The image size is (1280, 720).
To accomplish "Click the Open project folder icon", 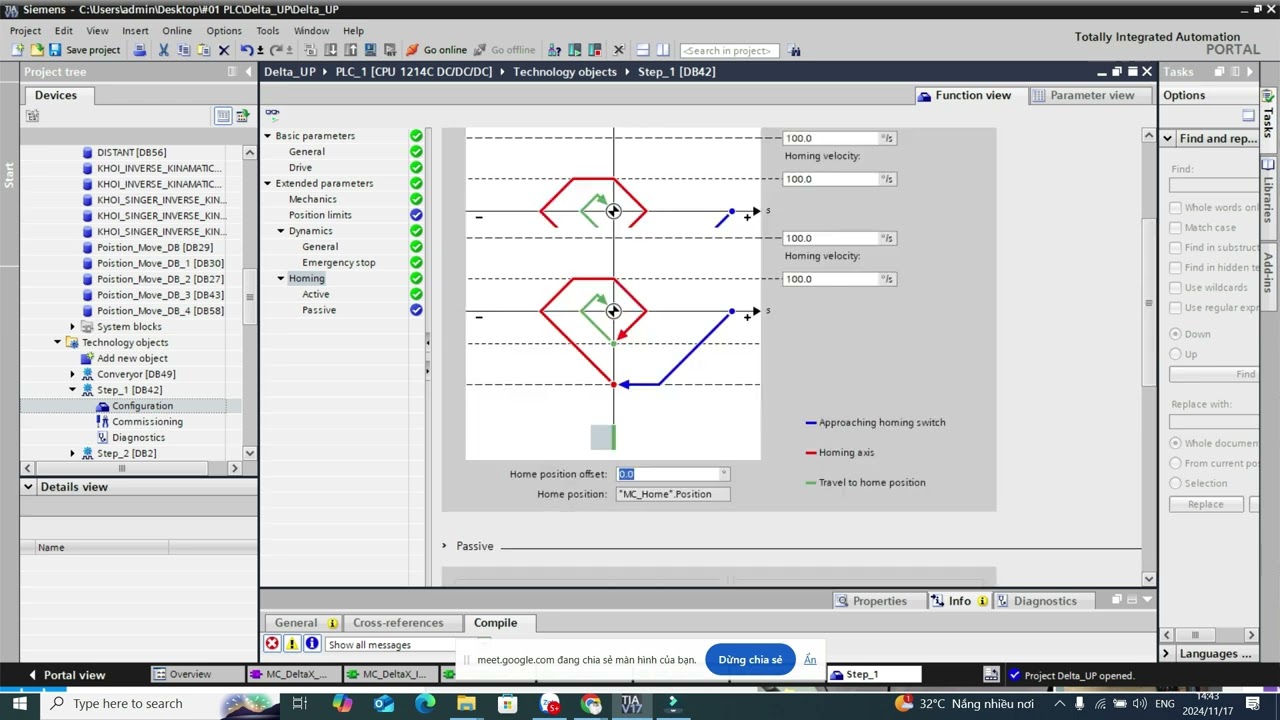I will click(37, 50).
